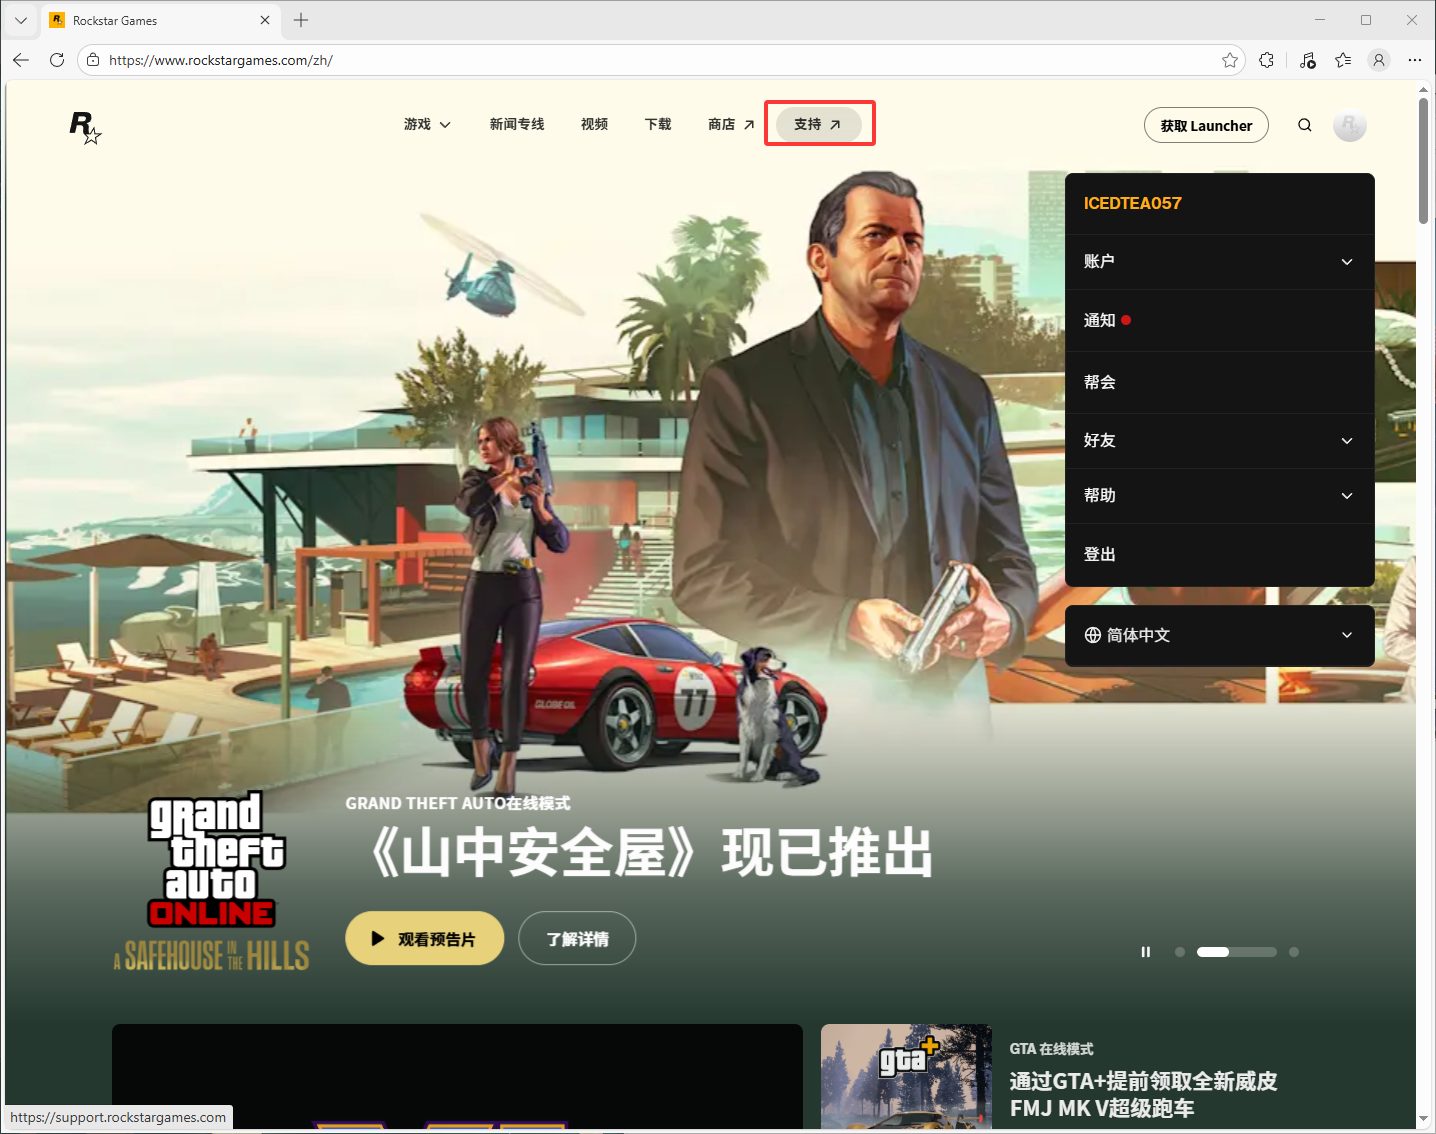Jump to last carousel slide dot
Viewport: 1436px width, 1134px height.
(1294, 952)
